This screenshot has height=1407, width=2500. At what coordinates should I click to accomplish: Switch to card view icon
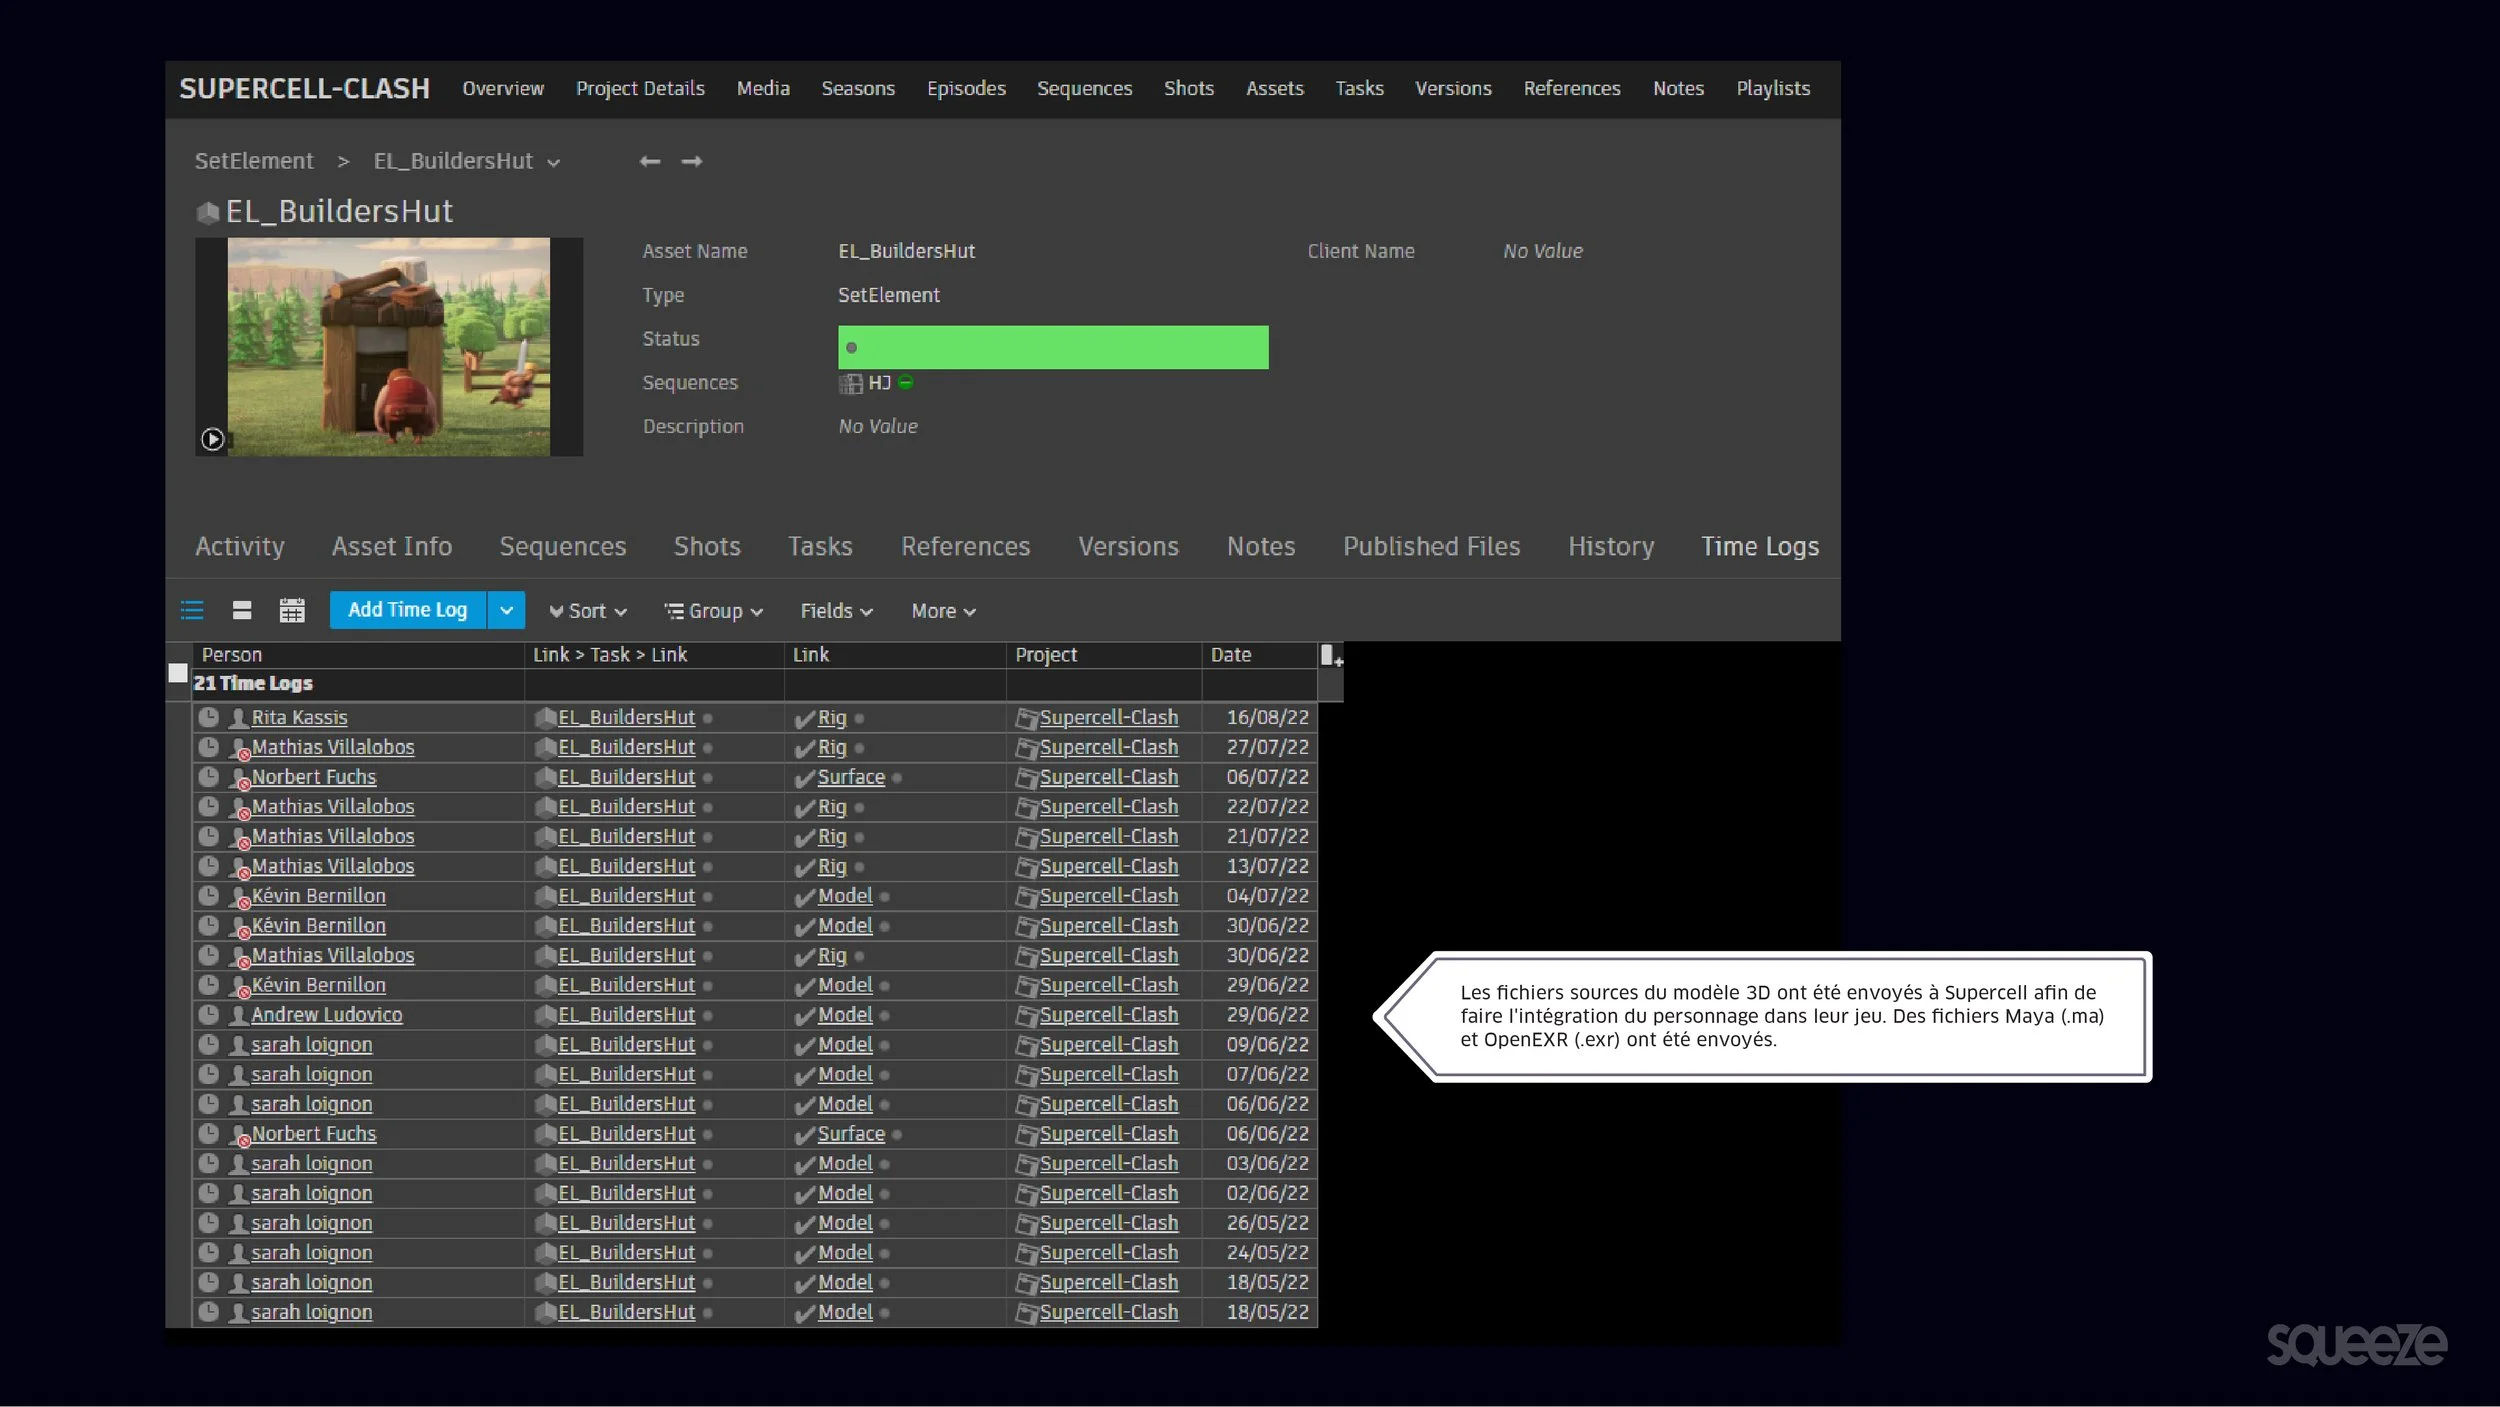pos(242,610)
